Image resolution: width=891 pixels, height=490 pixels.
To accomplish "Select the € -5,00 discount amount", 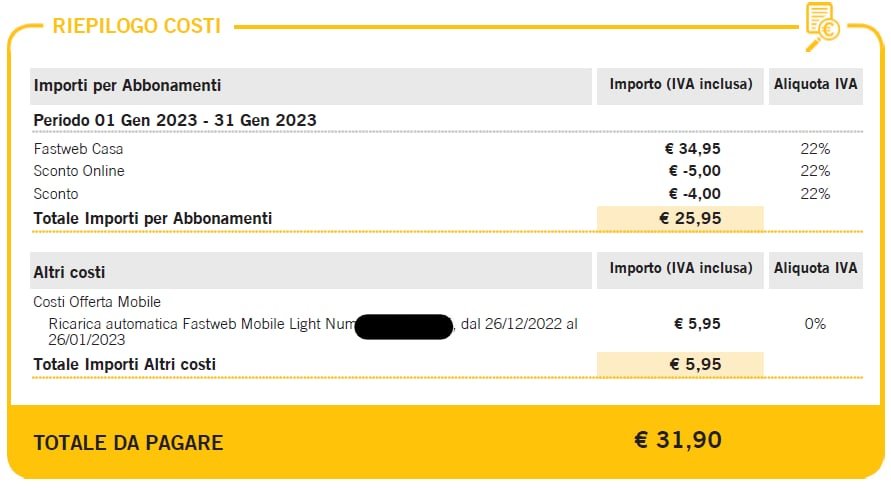I will pos(694,171).
